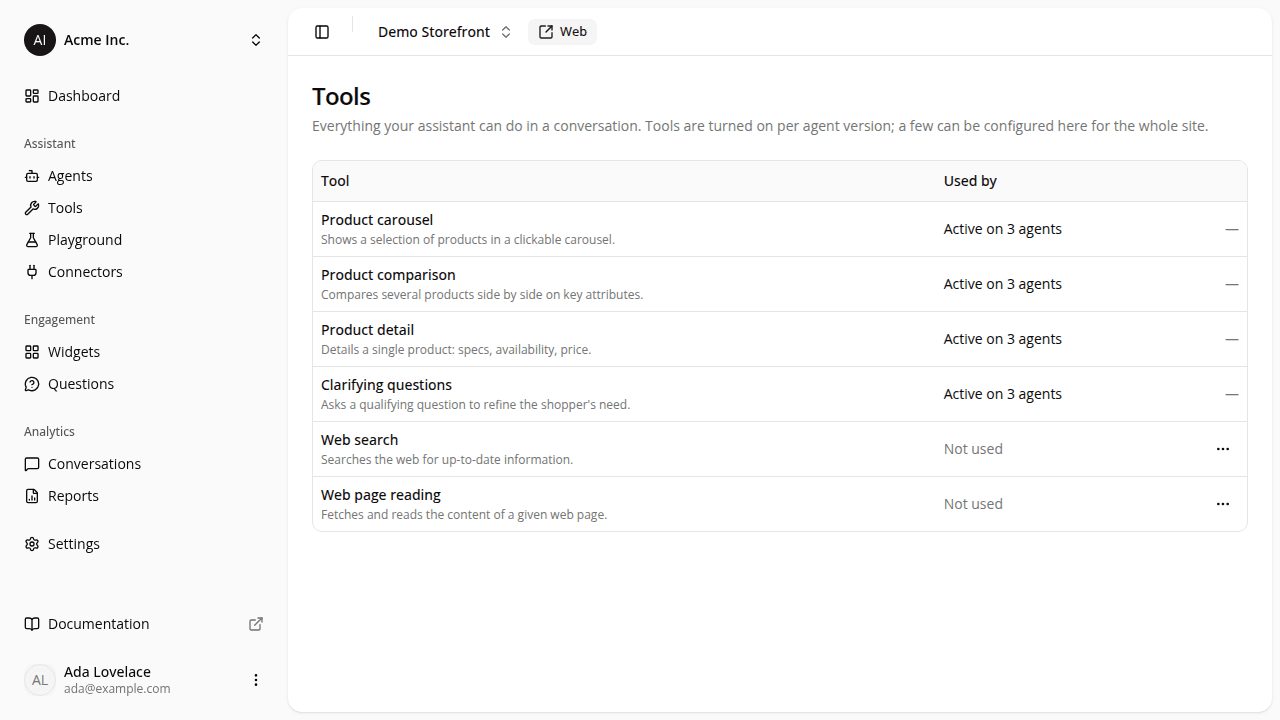Click the Dashboard grid icon
The height and width of the screenshot is (720, 1280).
click(32, 96)
